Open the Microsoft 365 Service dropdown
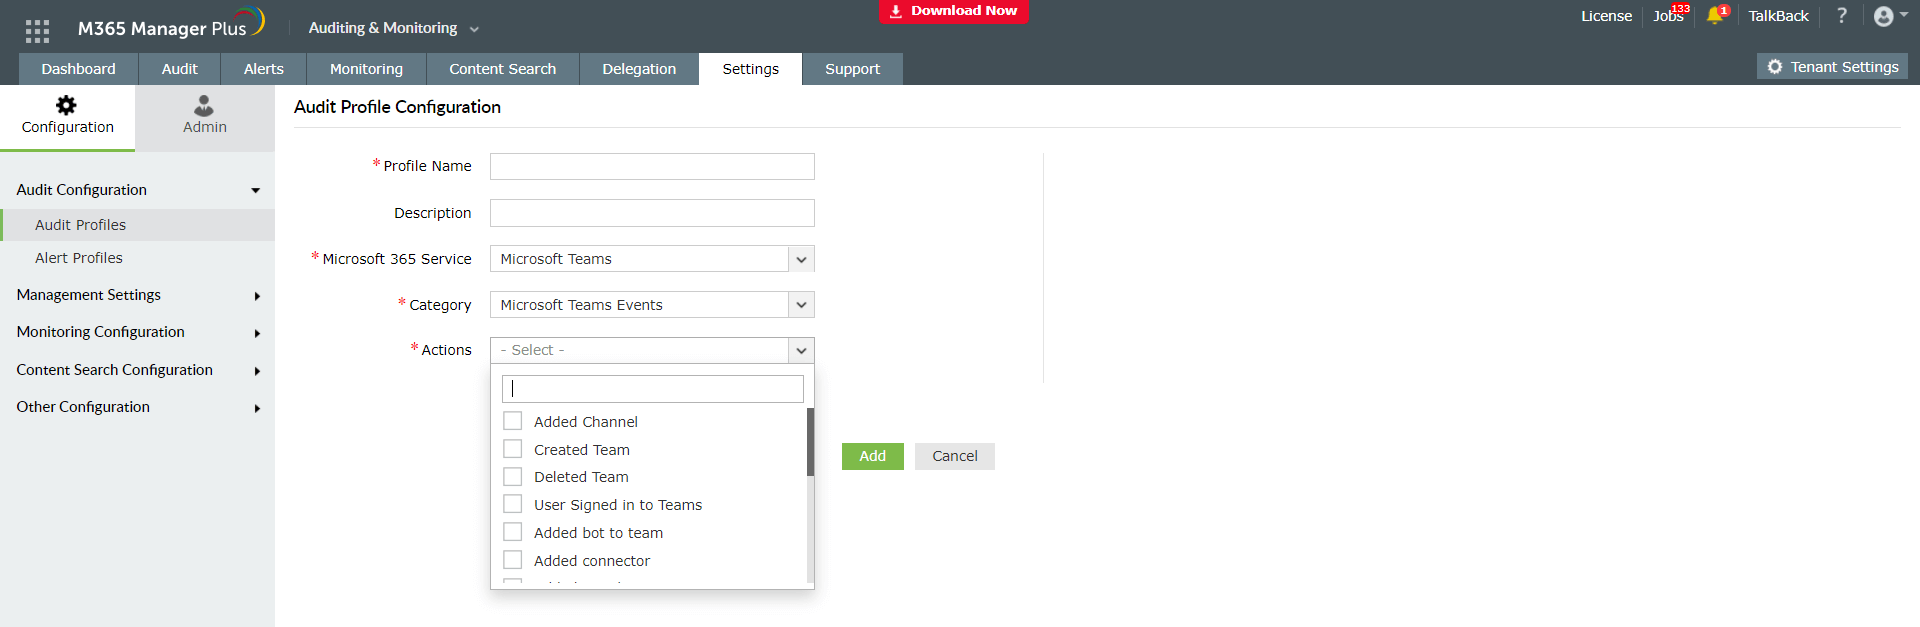Viewport: 1920px width, 627px height. [652, 259]
